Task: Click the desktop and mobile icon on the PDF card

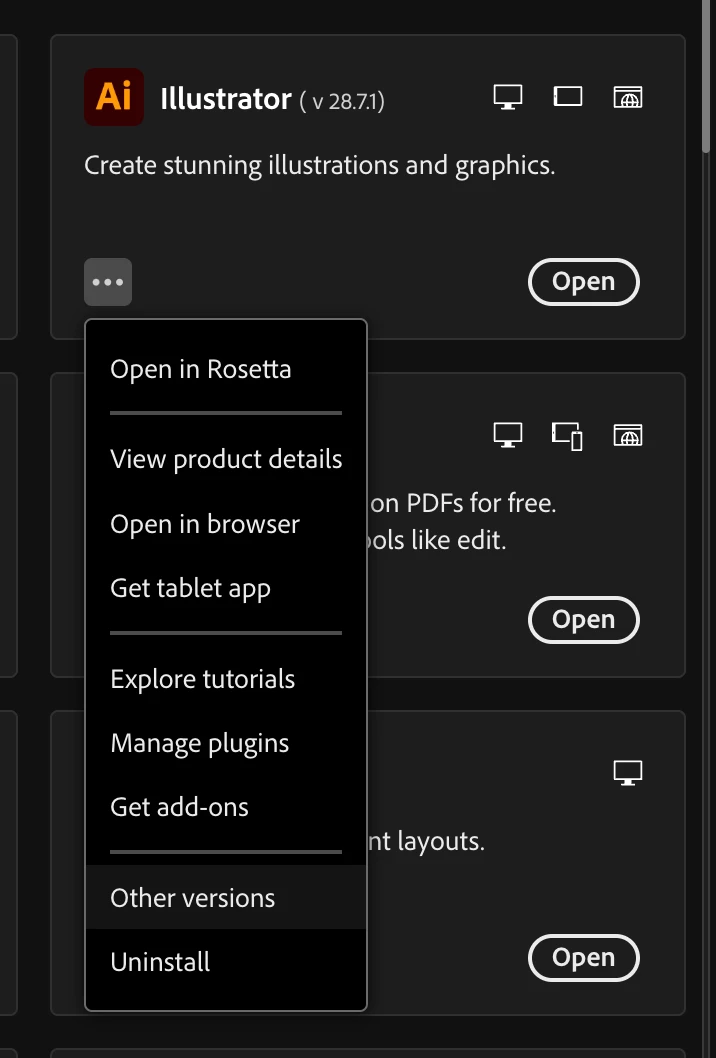Action: tap(568, 436)
